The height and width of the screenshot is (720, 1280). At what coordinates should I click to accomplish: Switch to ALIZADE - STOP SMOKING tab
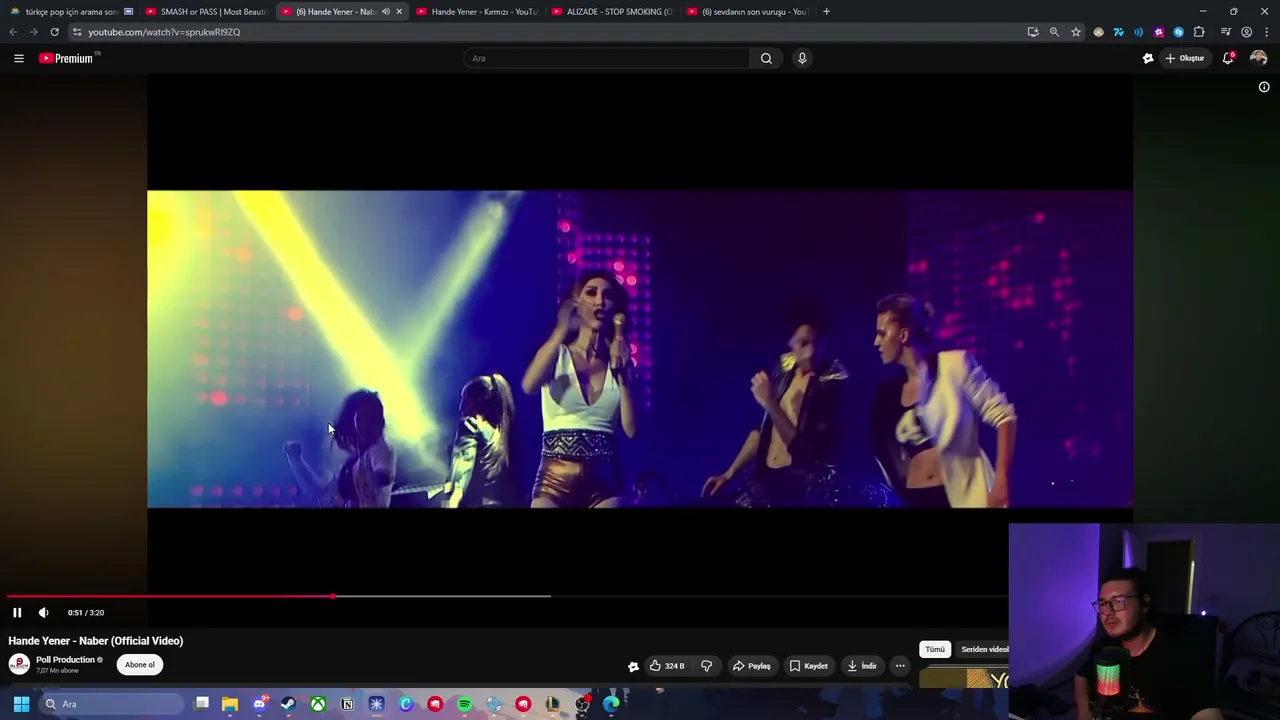612,12
